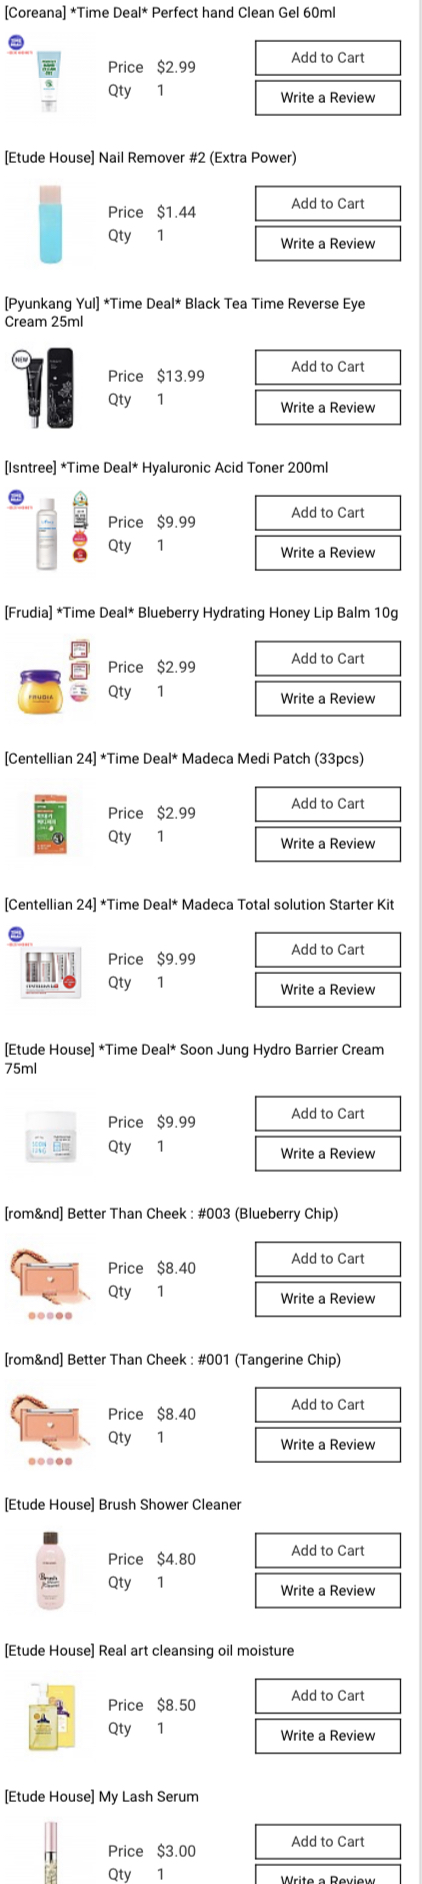
Task: View Isntree Hyaluronic Acid Toner product image
Action: tap(49, 533)
